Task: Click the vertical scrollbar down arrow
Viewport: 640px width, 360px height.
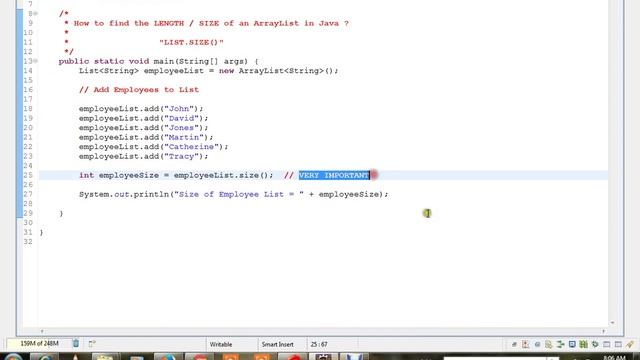Action: [x=612, y=323]
